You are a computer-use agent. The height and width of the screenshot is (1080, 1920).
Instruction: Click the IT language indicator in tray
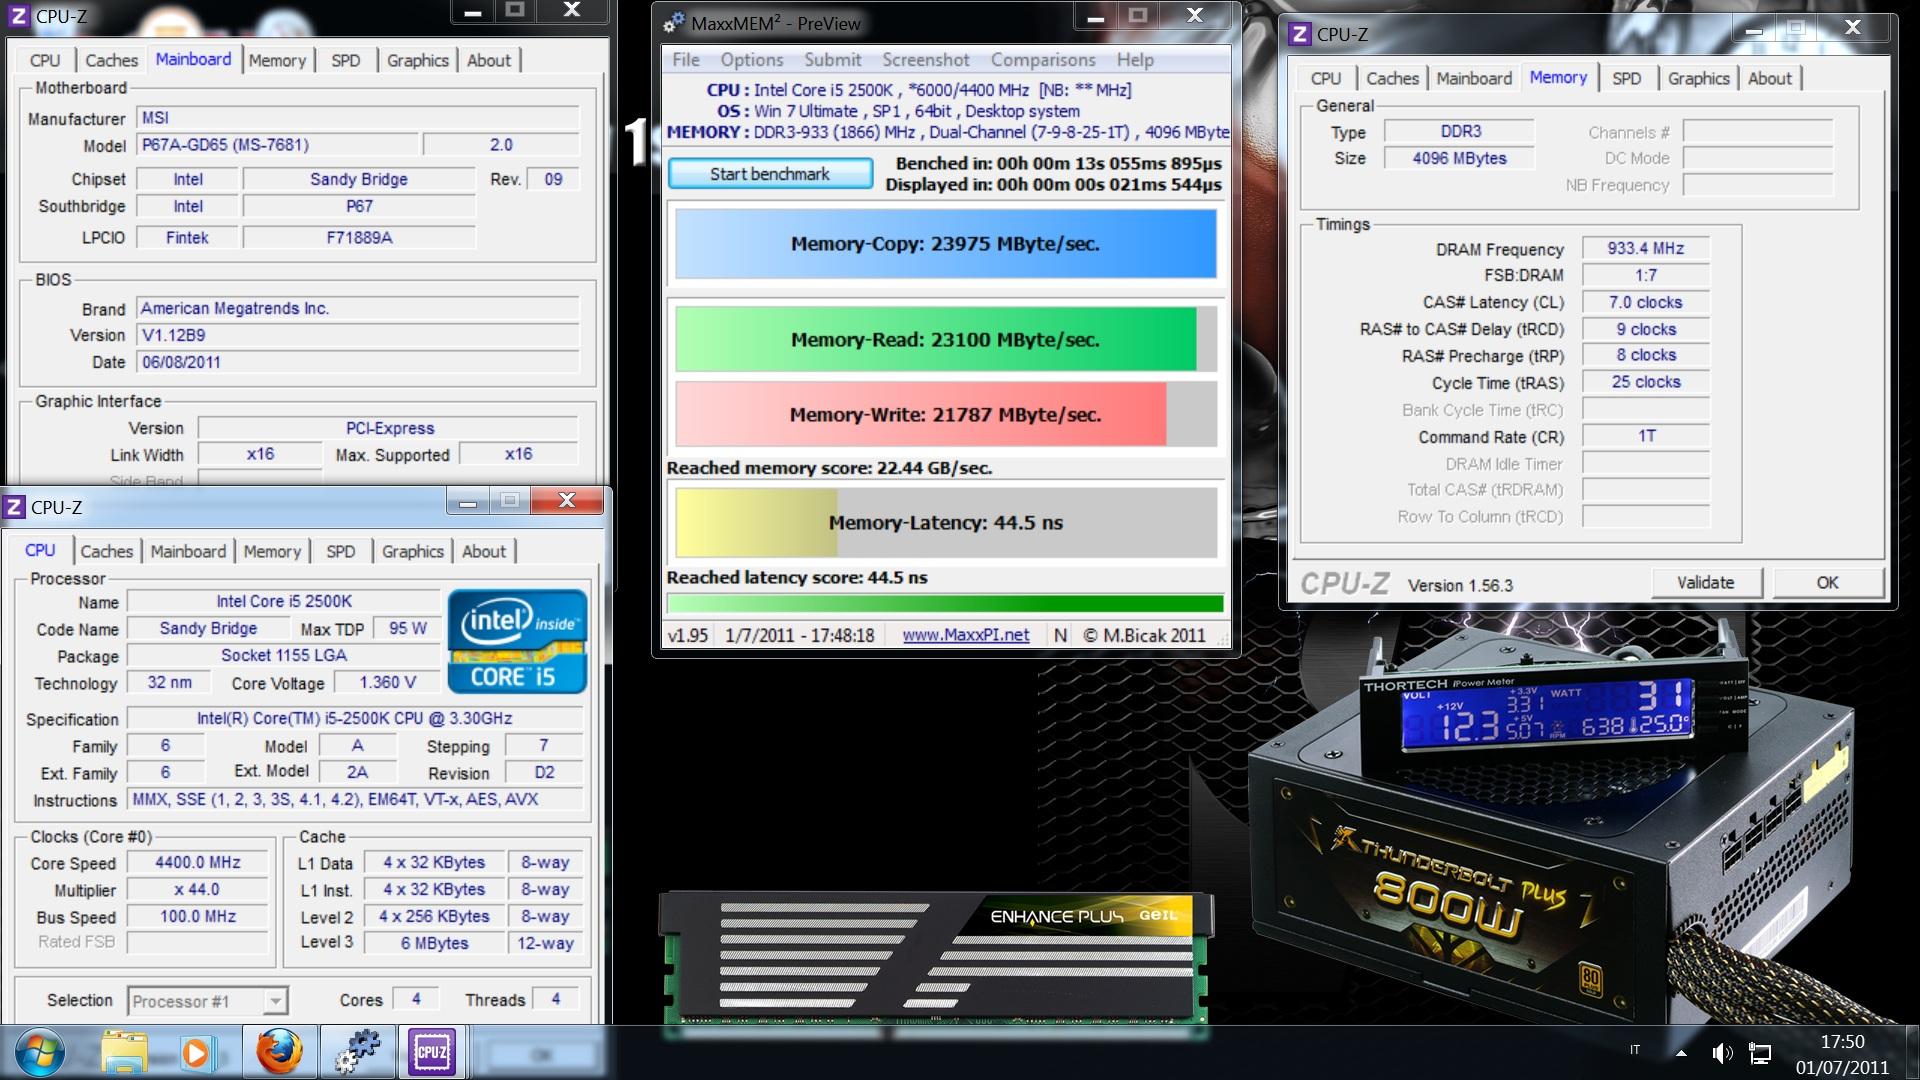click(1635, 1050)
